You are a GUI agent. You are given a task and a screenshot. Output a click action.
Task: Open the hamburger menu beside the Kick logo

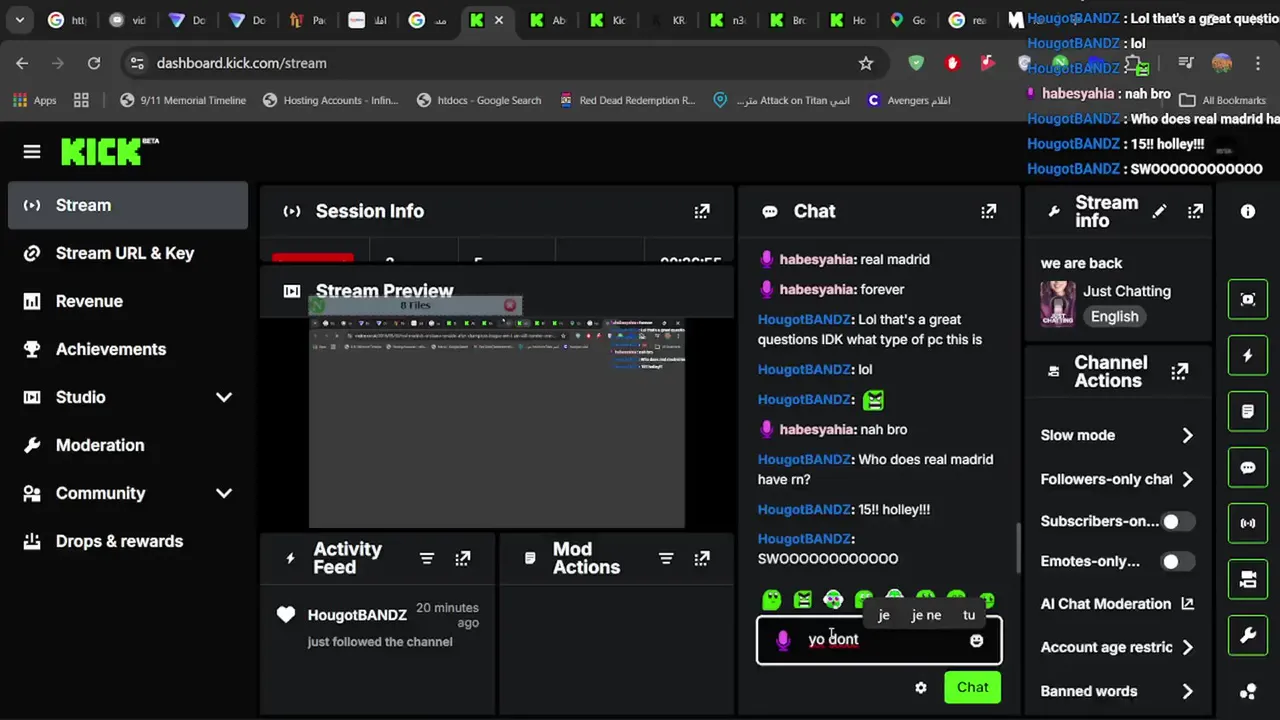coord(32,152)
